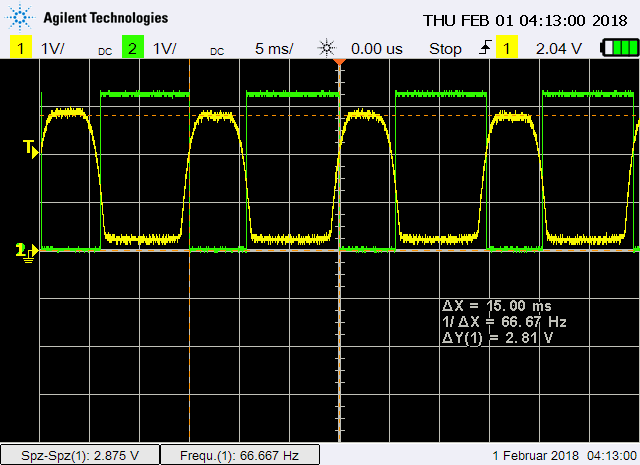Click the horizontal delay sun-shaped icon
The width and height of the screenshot is (640, 465).
(x=325, y=48)
